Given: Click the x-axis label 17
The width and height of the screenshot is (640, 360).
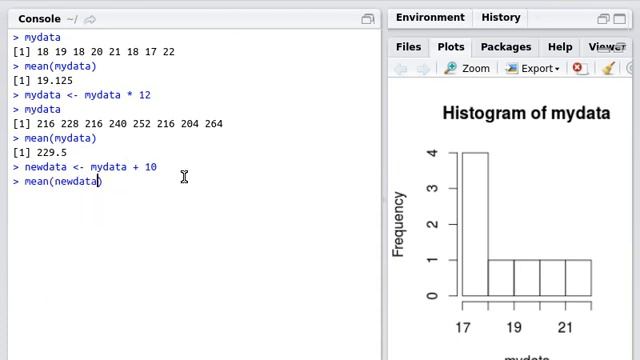Looking at the screenshot, I should tap(463, 327).
